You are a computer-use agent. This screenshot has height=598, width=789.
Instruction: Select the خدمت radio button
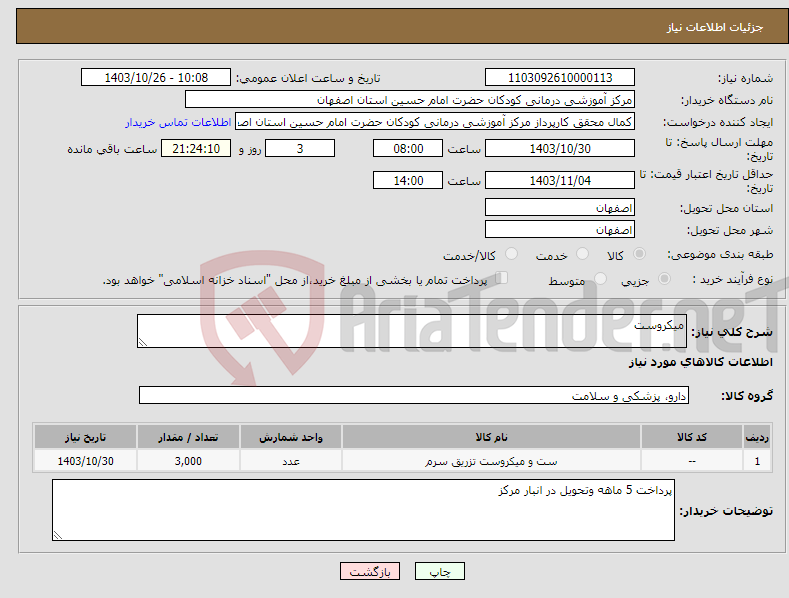(x=582, y=254)
